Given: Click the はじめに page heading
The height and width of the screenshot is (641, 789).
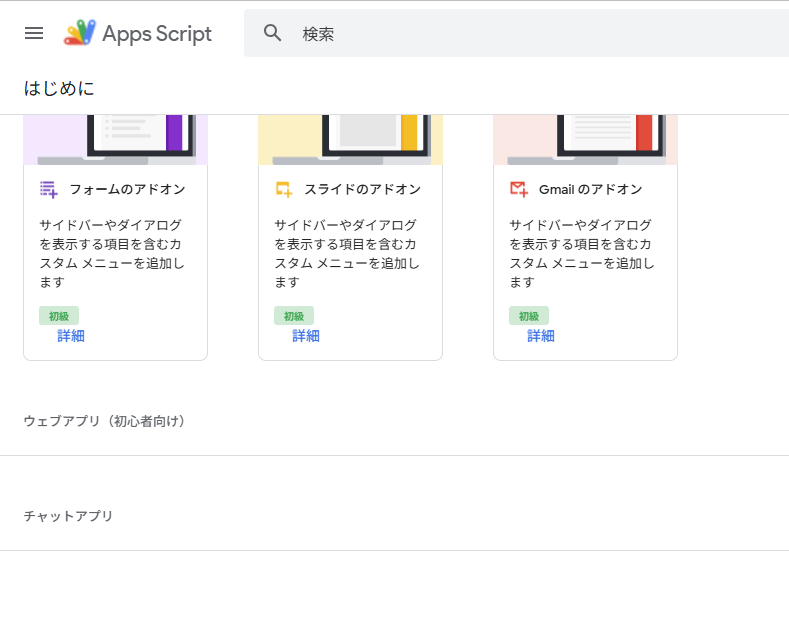Looking at the screenshot, I should [x=59, y=88].
